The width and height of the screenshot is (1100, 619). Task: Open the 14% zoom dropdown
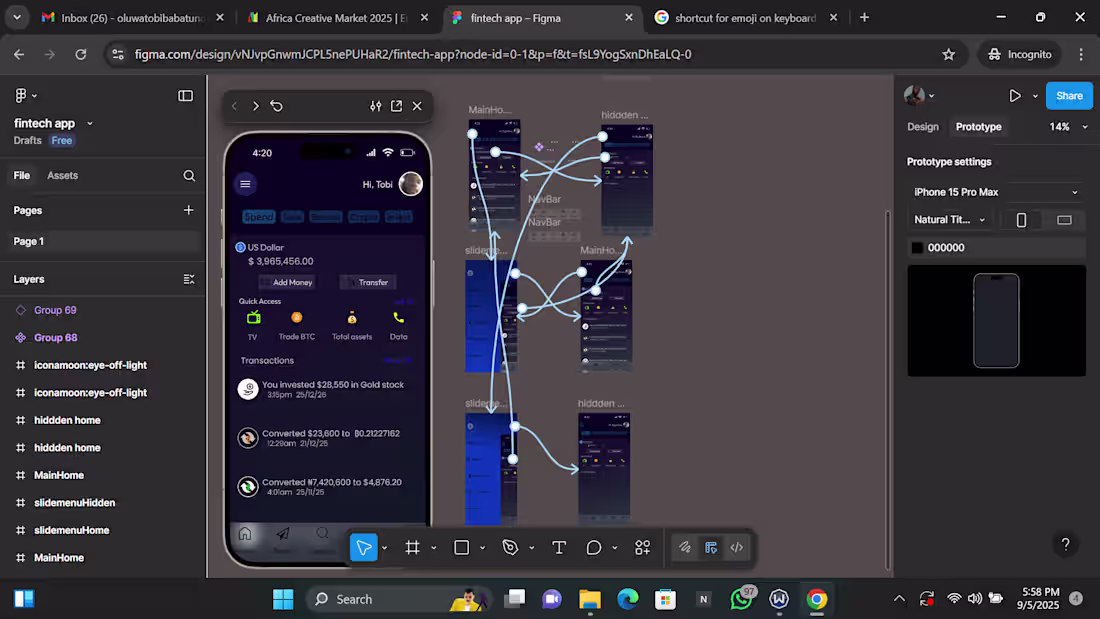[1068, 127]
